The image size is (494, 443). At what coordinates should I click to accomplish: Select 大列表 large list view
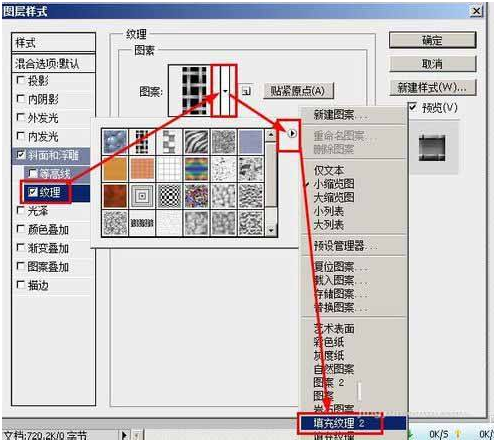tap(353, 225)
